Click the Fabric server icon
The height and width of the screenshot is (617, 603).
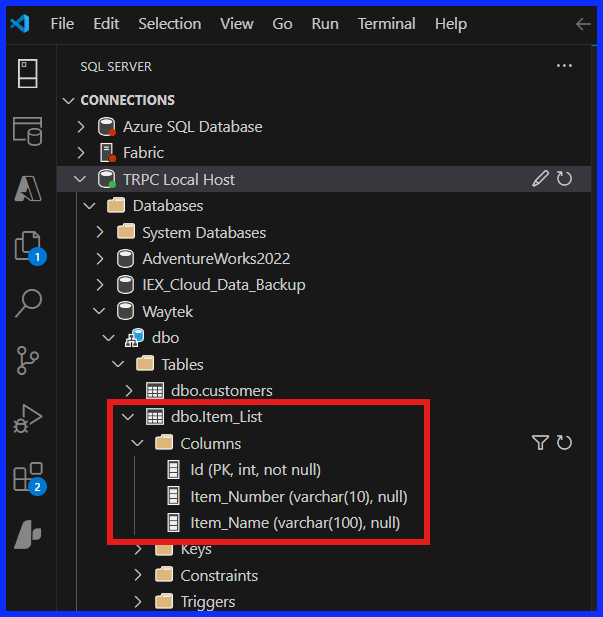click(x=107, y=153)
